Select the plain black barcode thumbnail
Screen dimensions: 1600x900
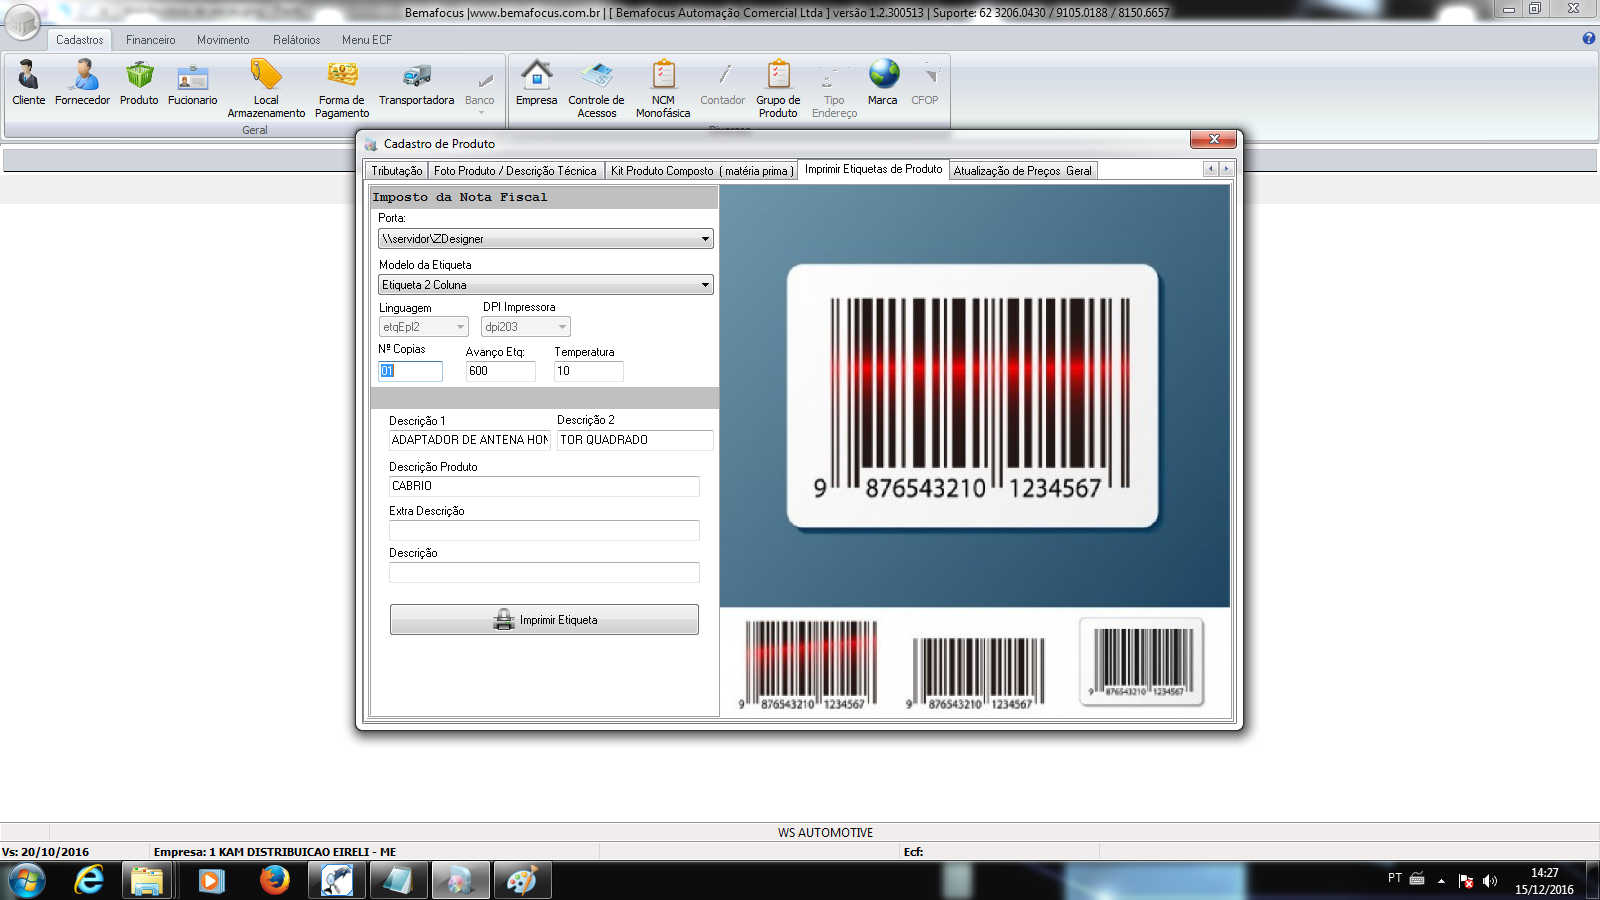point(975,673)
